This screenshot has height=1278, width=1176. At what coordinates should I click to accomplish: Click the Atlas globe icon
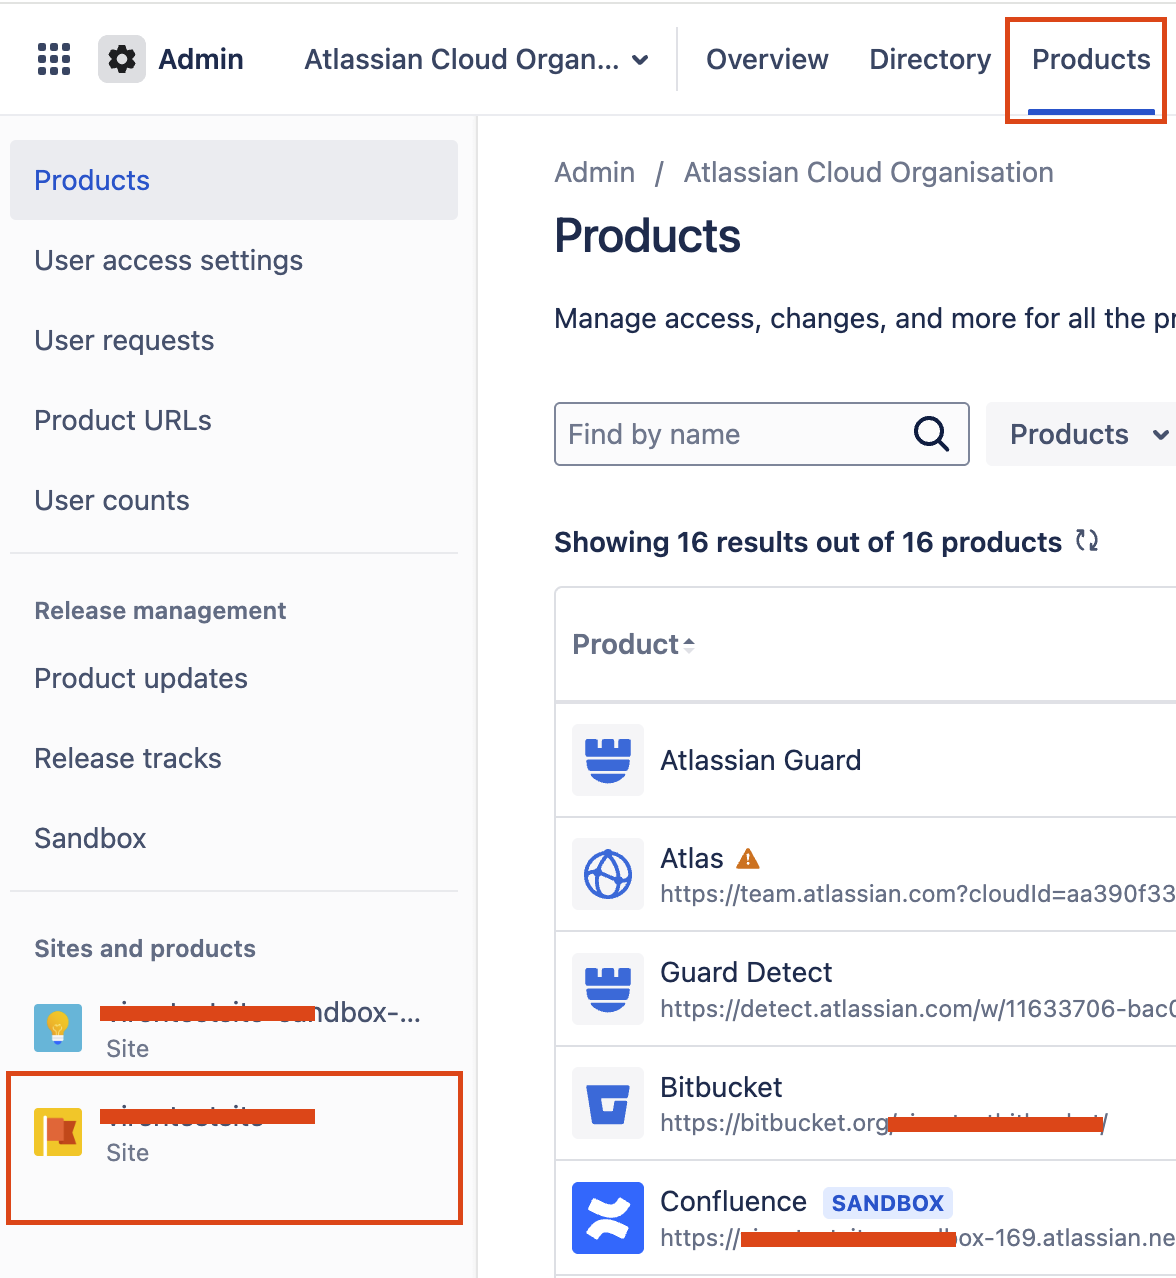608,874
